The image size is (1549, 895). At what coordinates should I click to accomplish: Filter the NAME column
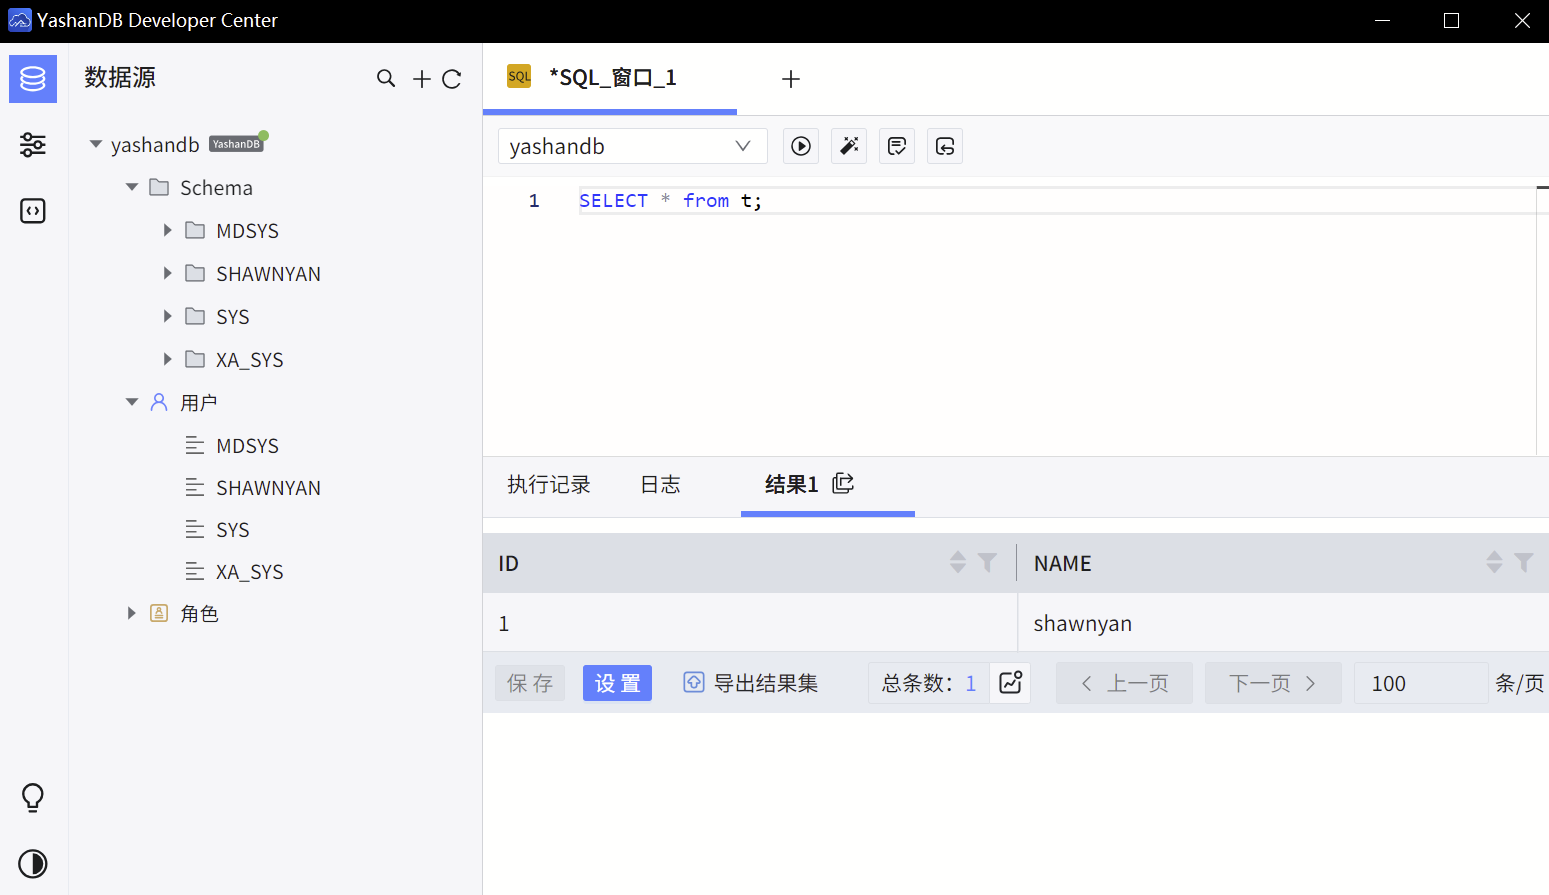pos(1523,563)
